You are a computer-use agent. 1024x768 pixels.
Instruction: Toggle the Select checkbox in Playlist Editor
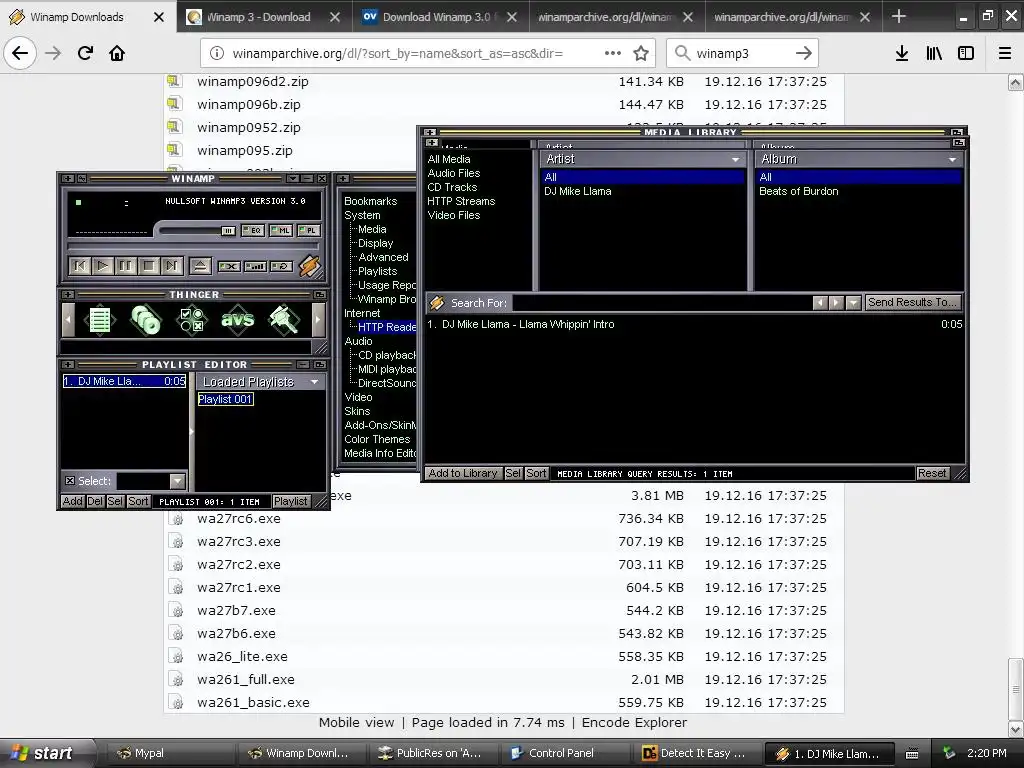point(70,481)
